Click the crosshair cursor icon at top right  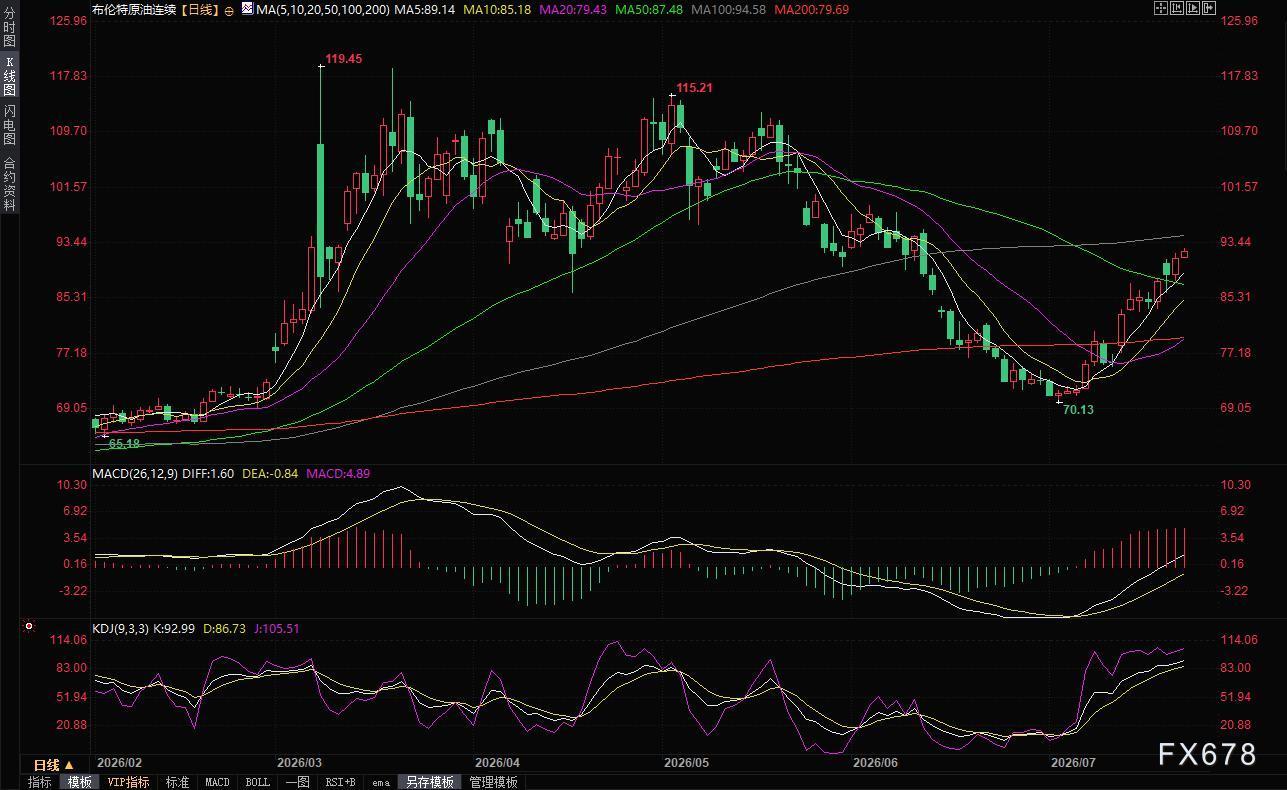click(x=1161, y=8)
